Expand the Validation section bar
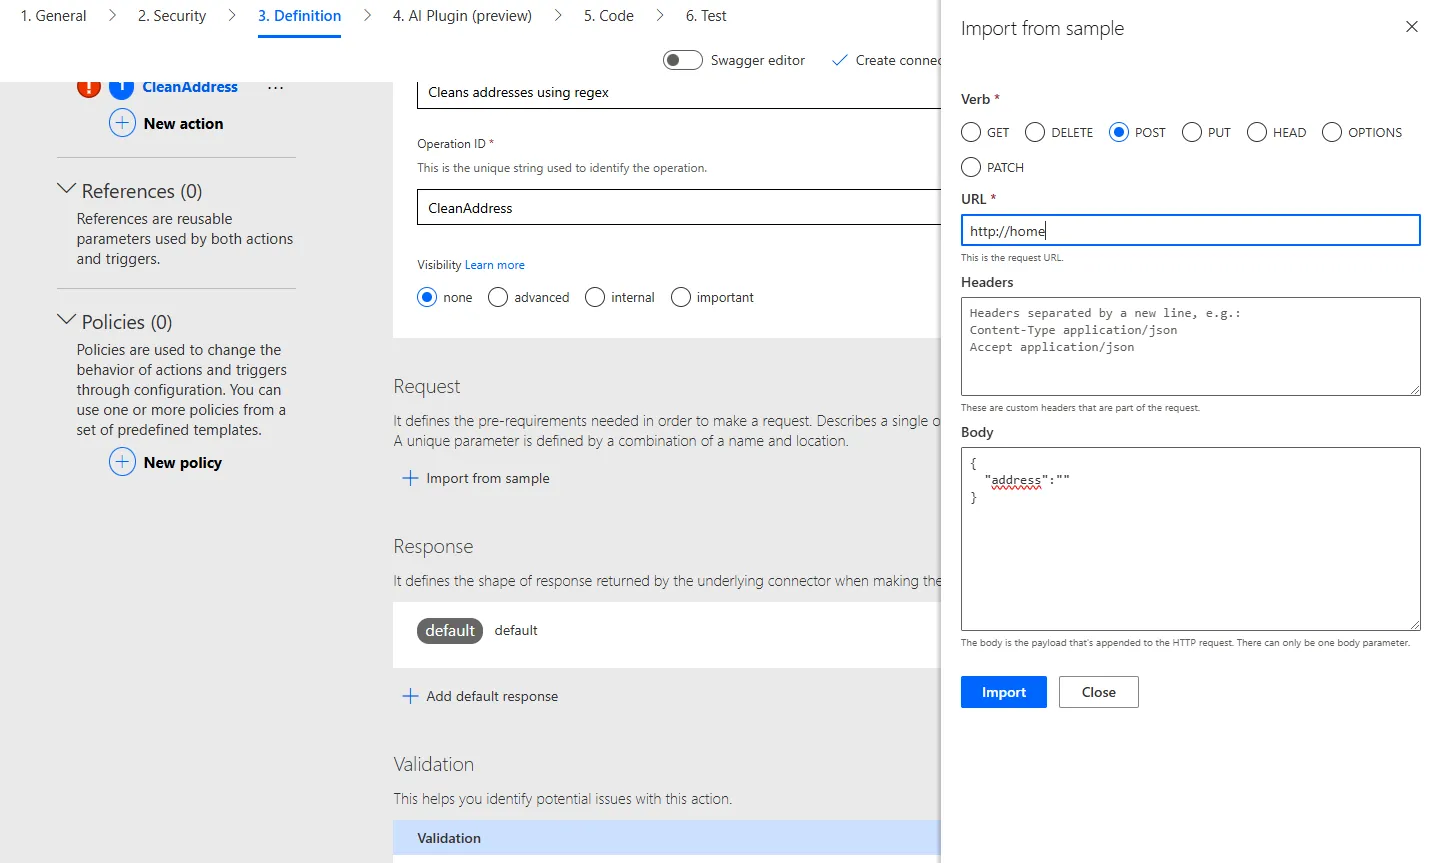 pos(667,838)
